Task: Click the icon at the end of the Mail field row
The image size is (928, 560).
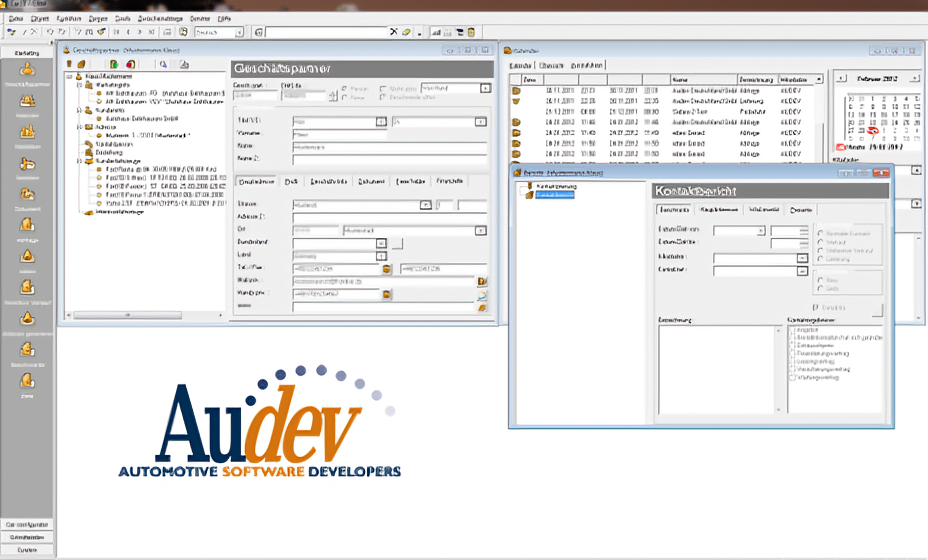Action: coord(481,281)
